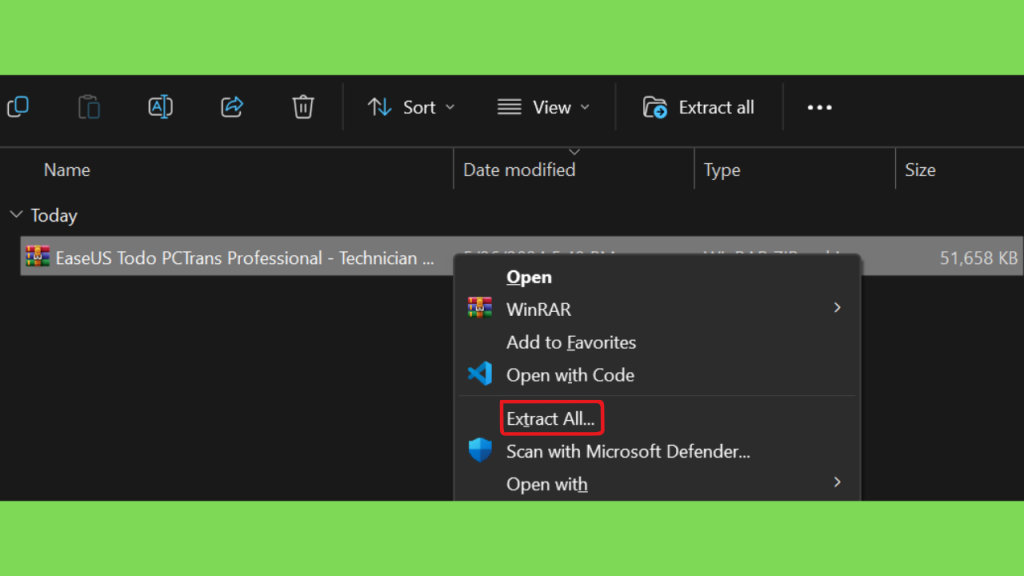The width and height of the screenshot is (1024, 576).
Task: Open the See more three-dots menu
Action: [x=820, y=107]
